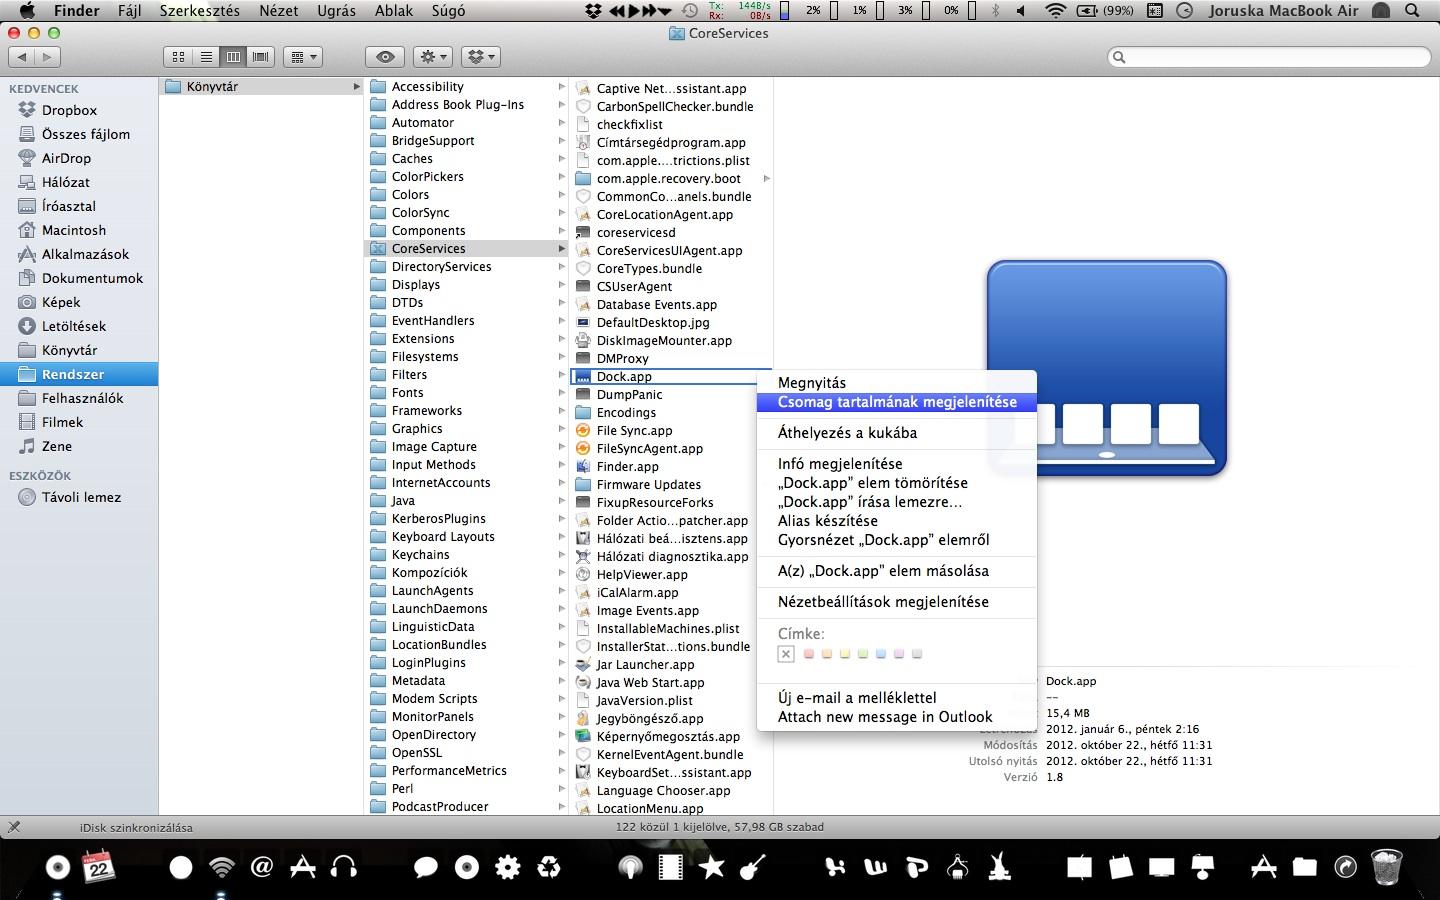Choose Nézetbeállítások megjelenítése
1440x900 pixels.
[x=896, y=602]
